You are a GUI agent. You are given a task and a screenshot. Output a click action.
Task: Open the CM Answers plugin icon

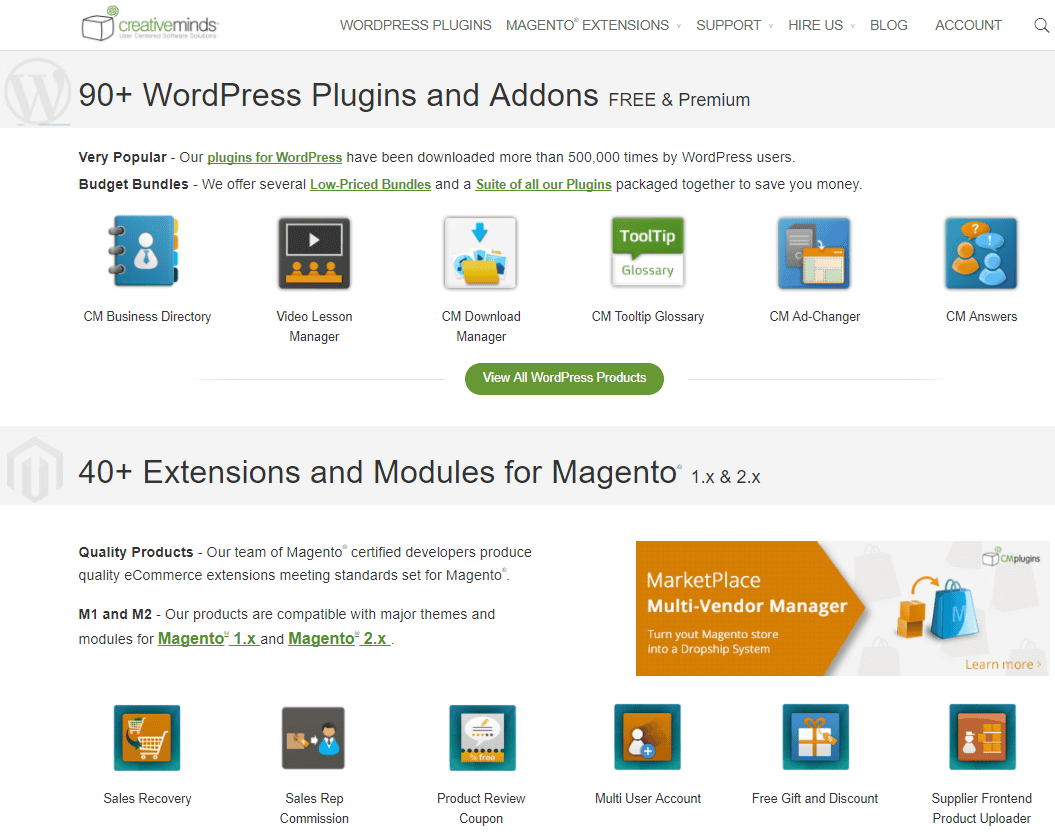point(981,253)
